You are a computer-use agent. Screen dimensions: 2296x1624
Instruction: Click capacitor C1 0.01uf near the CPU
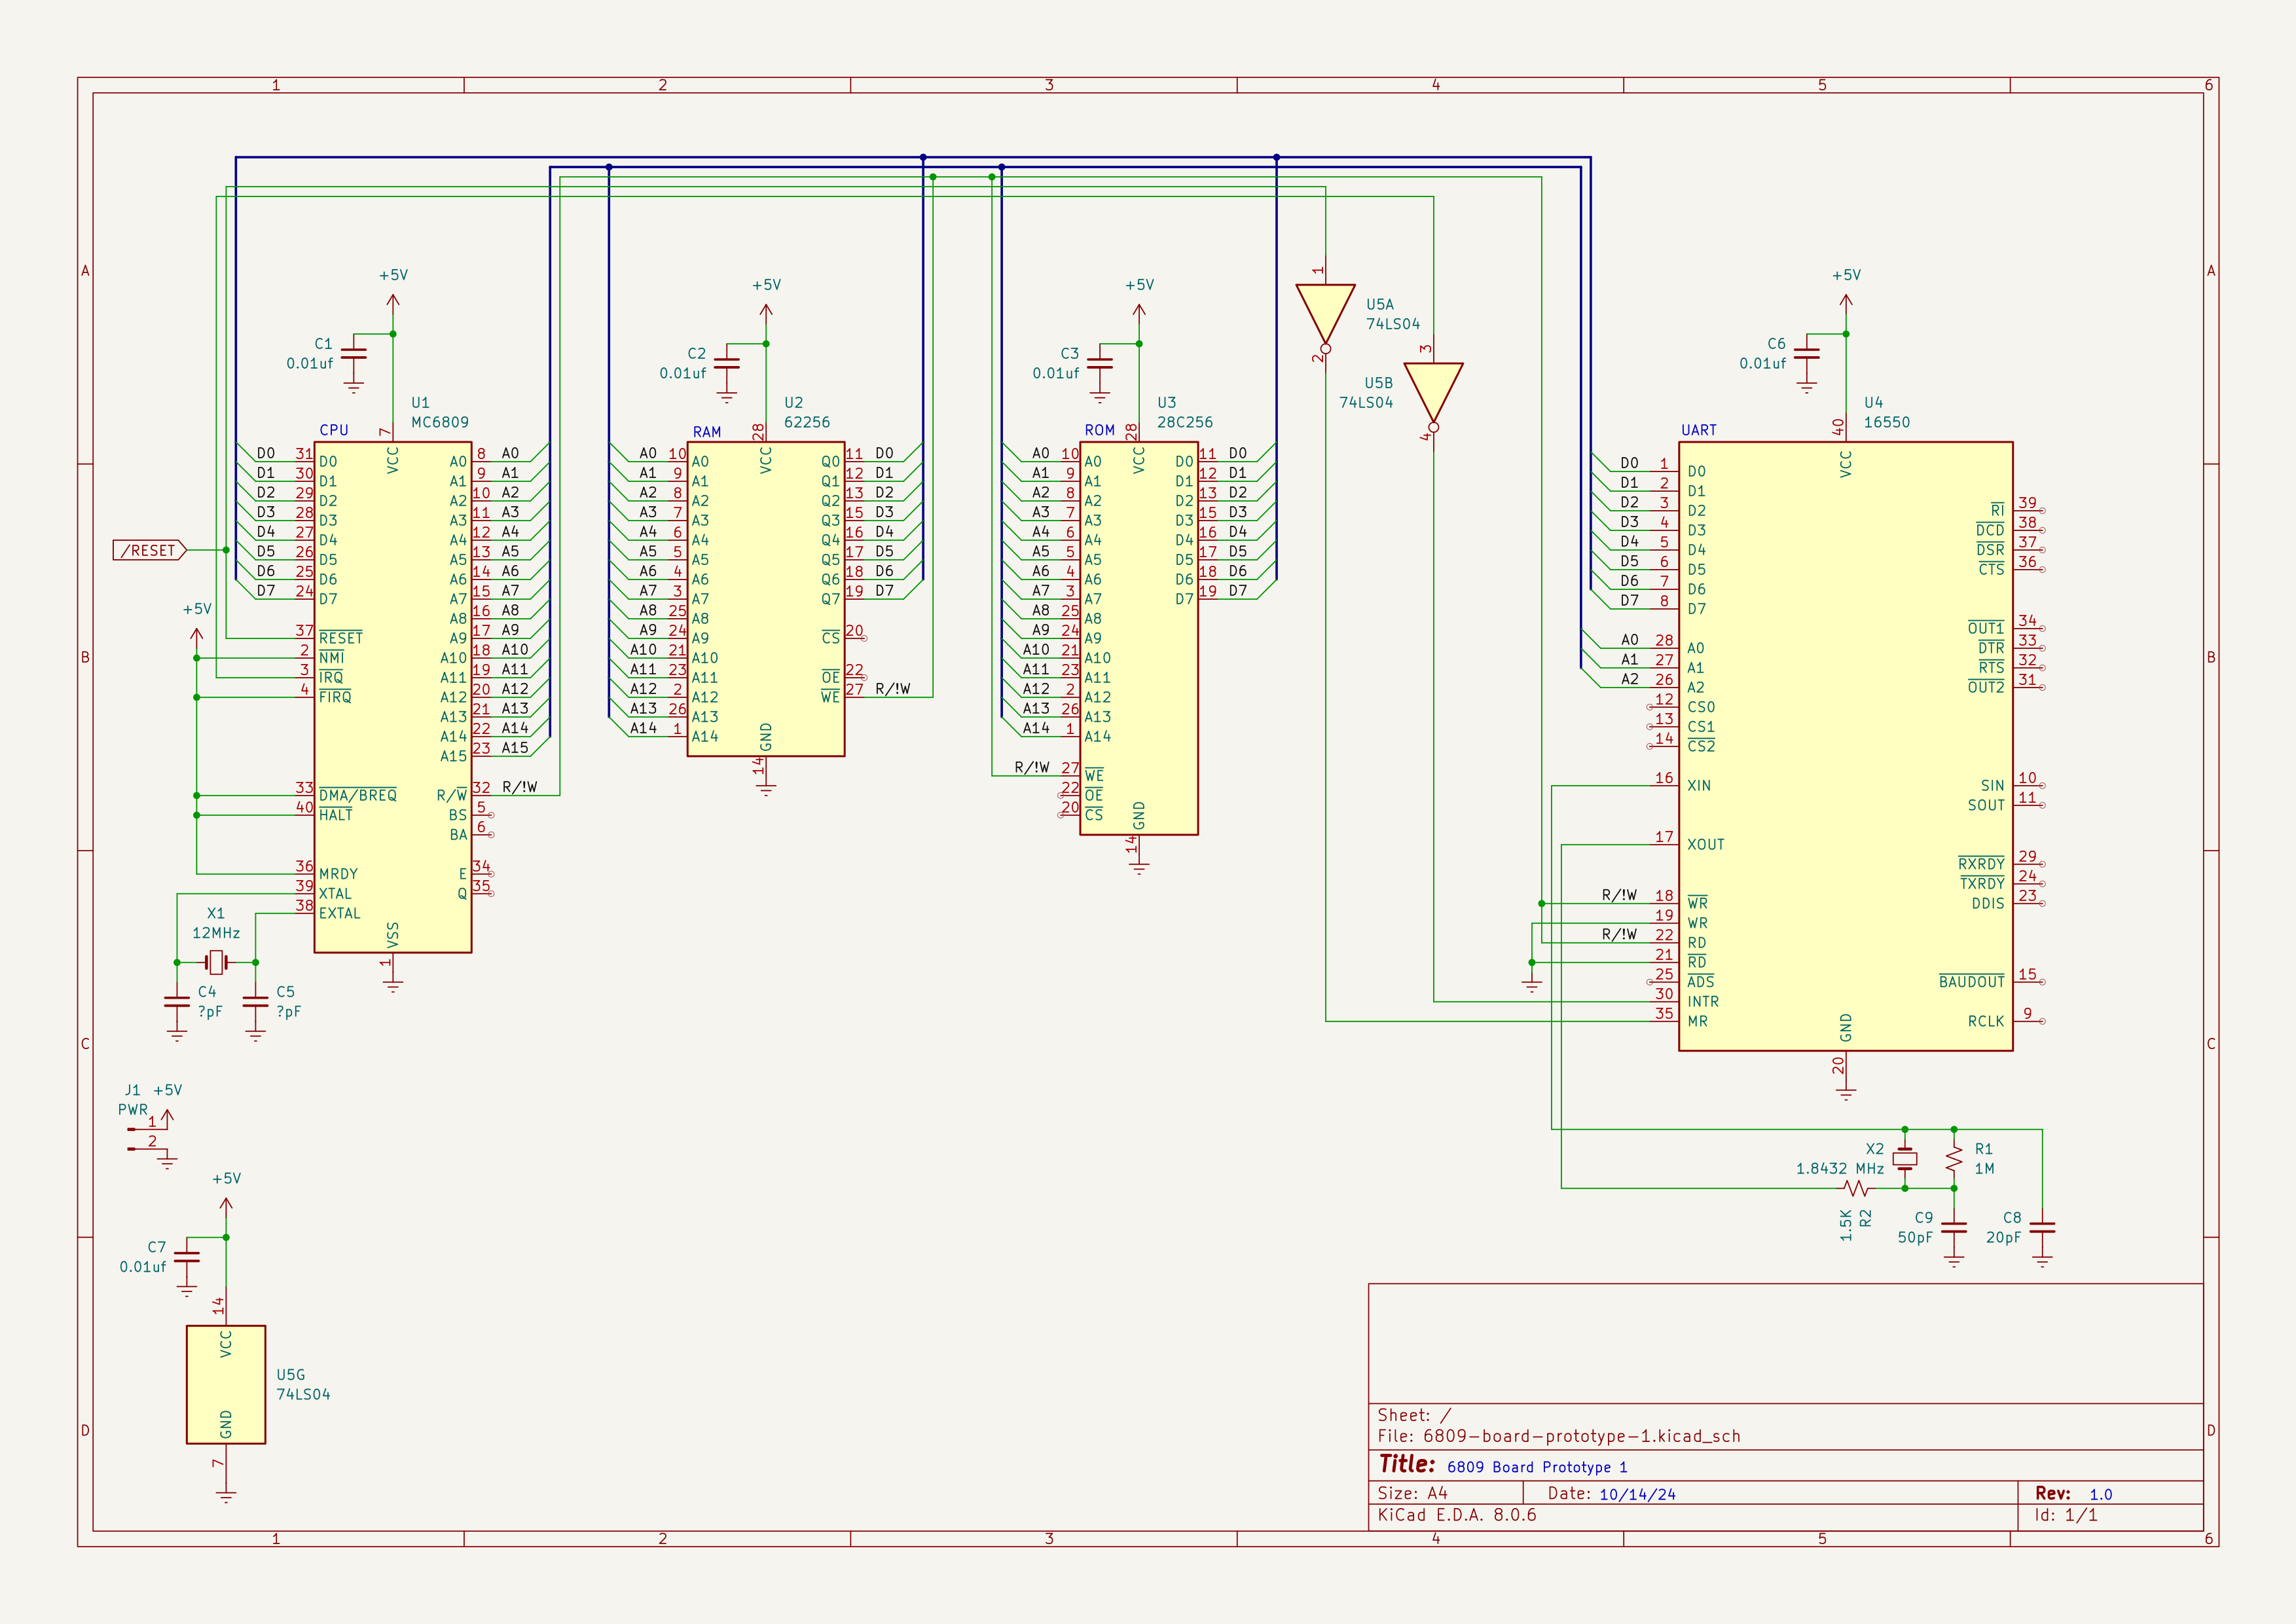point(354,353)
